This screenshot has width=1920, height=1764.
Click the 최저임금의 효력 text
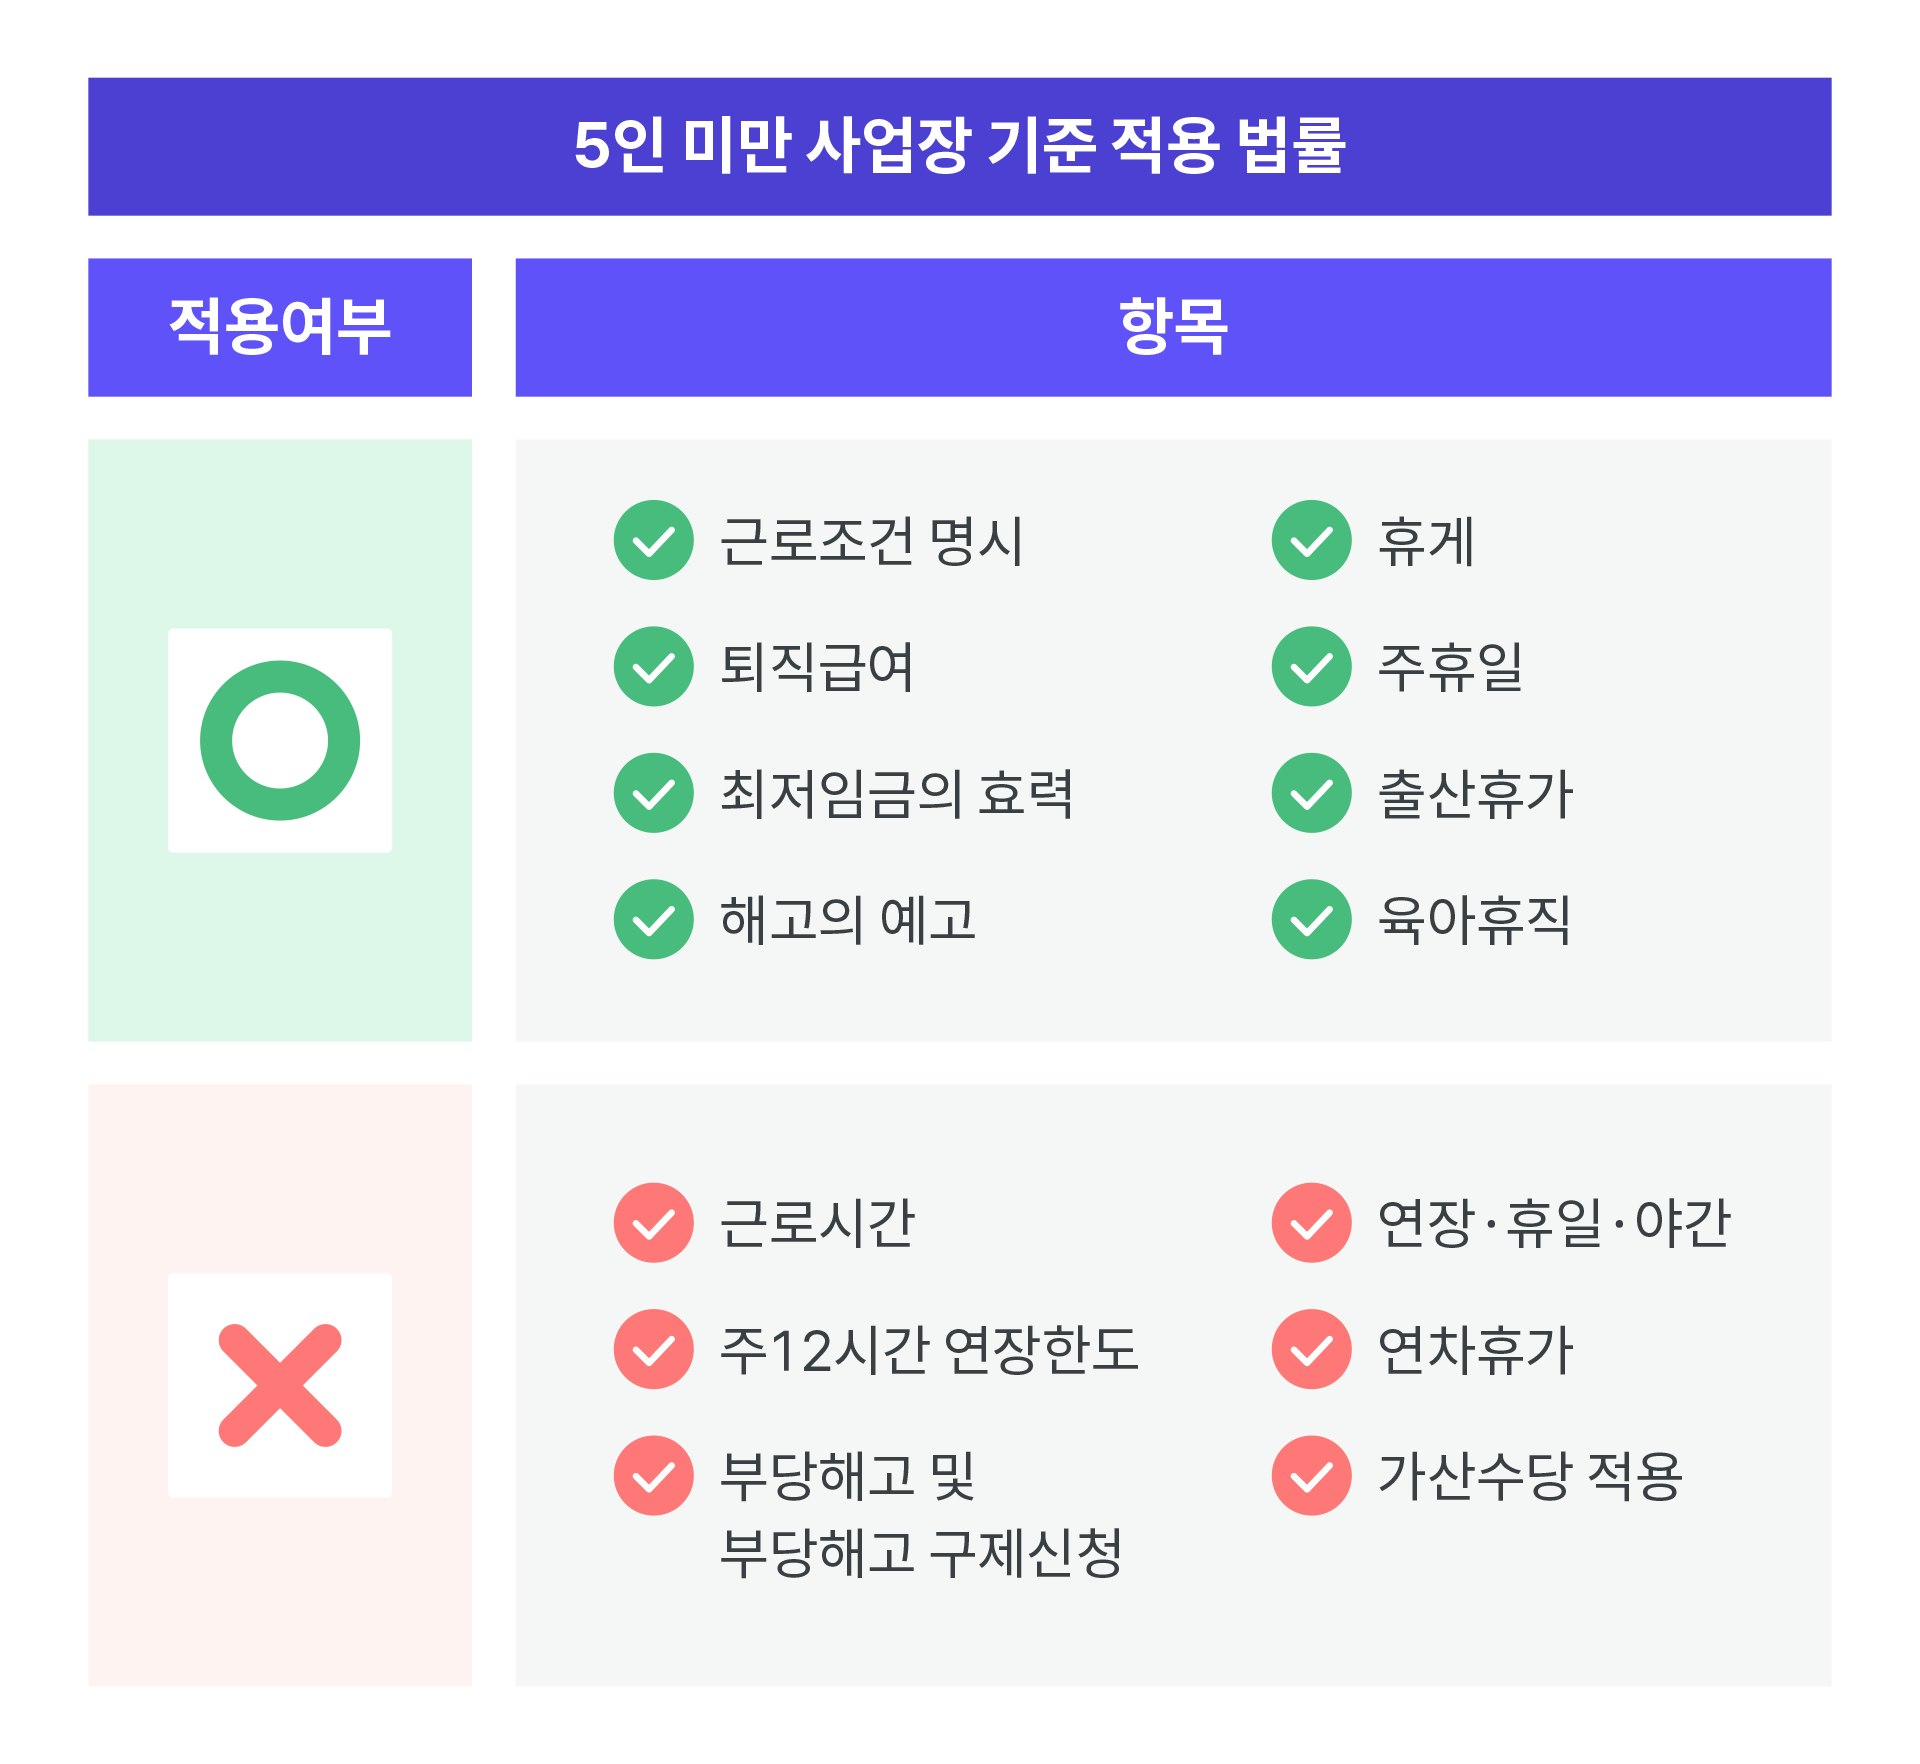[x=897, y=794]
